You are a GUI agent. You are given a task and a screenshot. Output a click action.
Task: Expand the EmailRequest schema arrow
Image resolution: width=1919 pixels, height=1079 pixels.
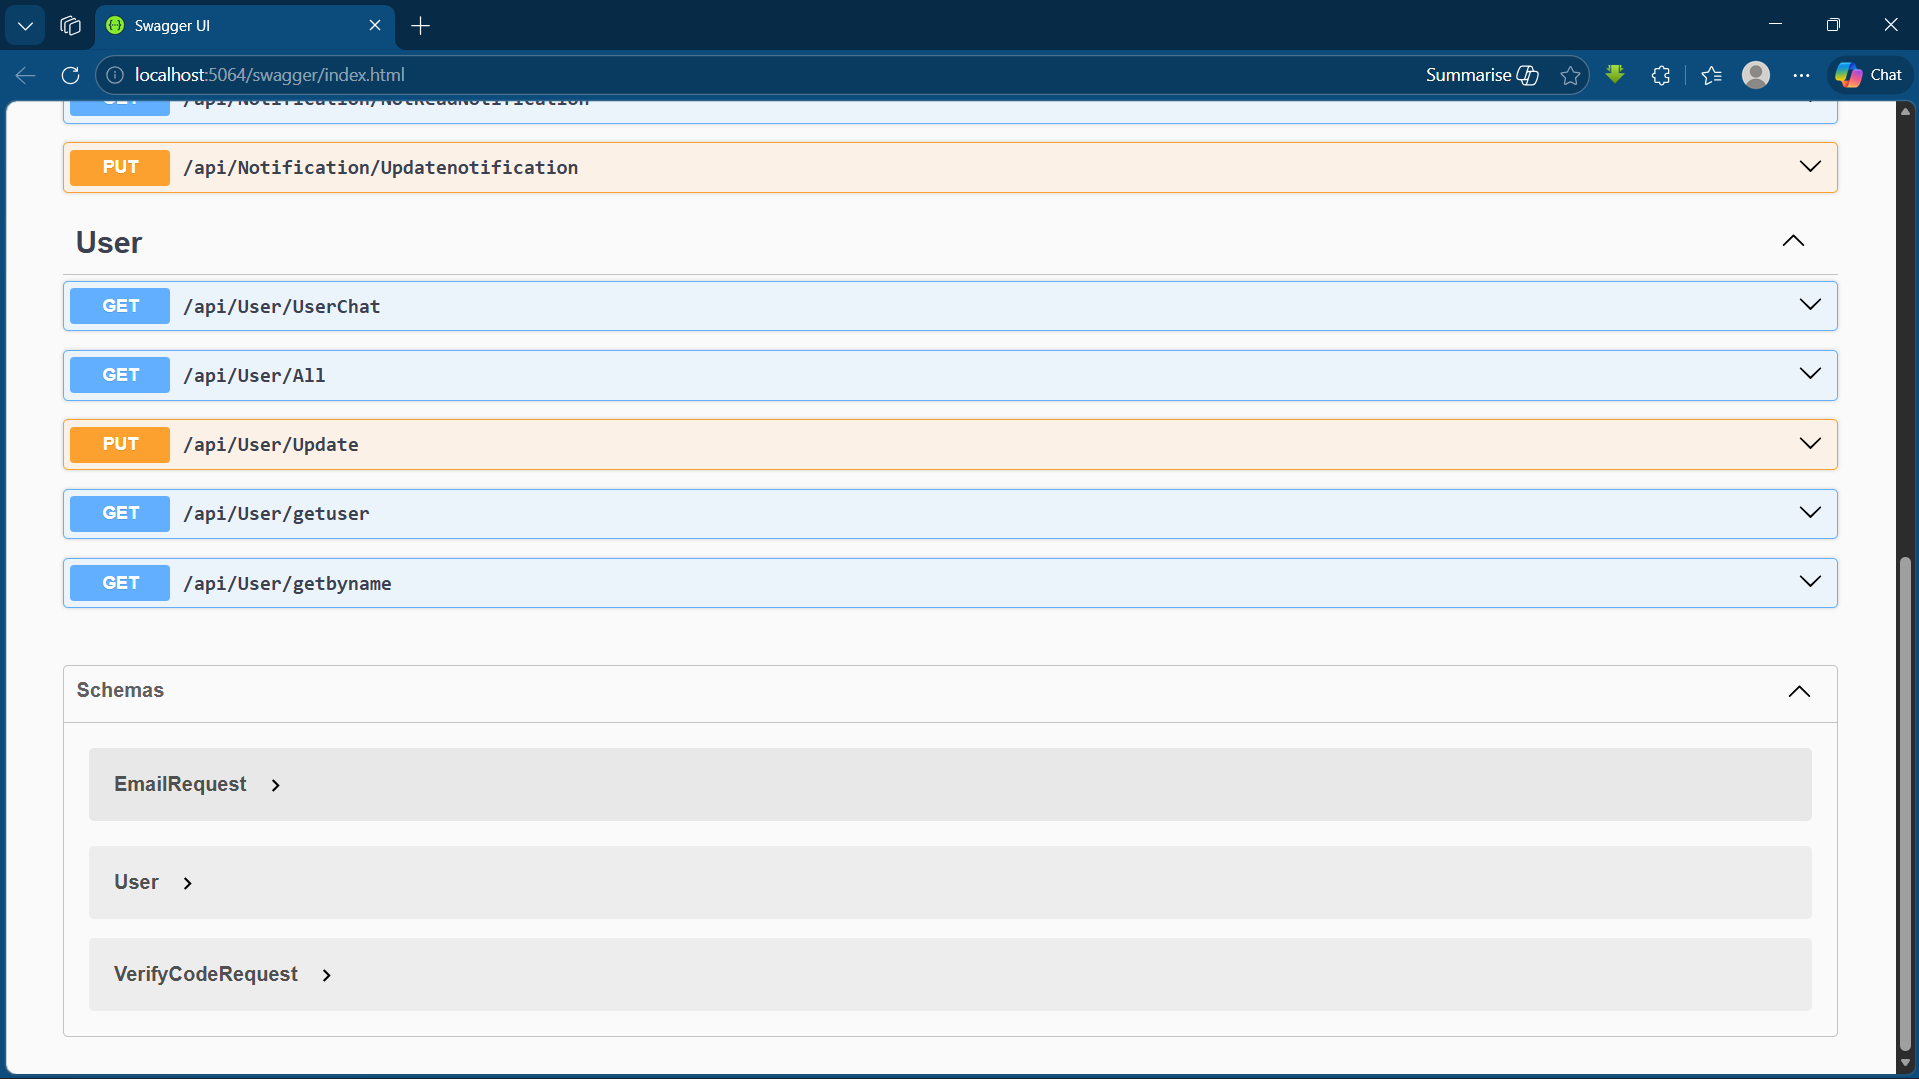click(276, 786)
